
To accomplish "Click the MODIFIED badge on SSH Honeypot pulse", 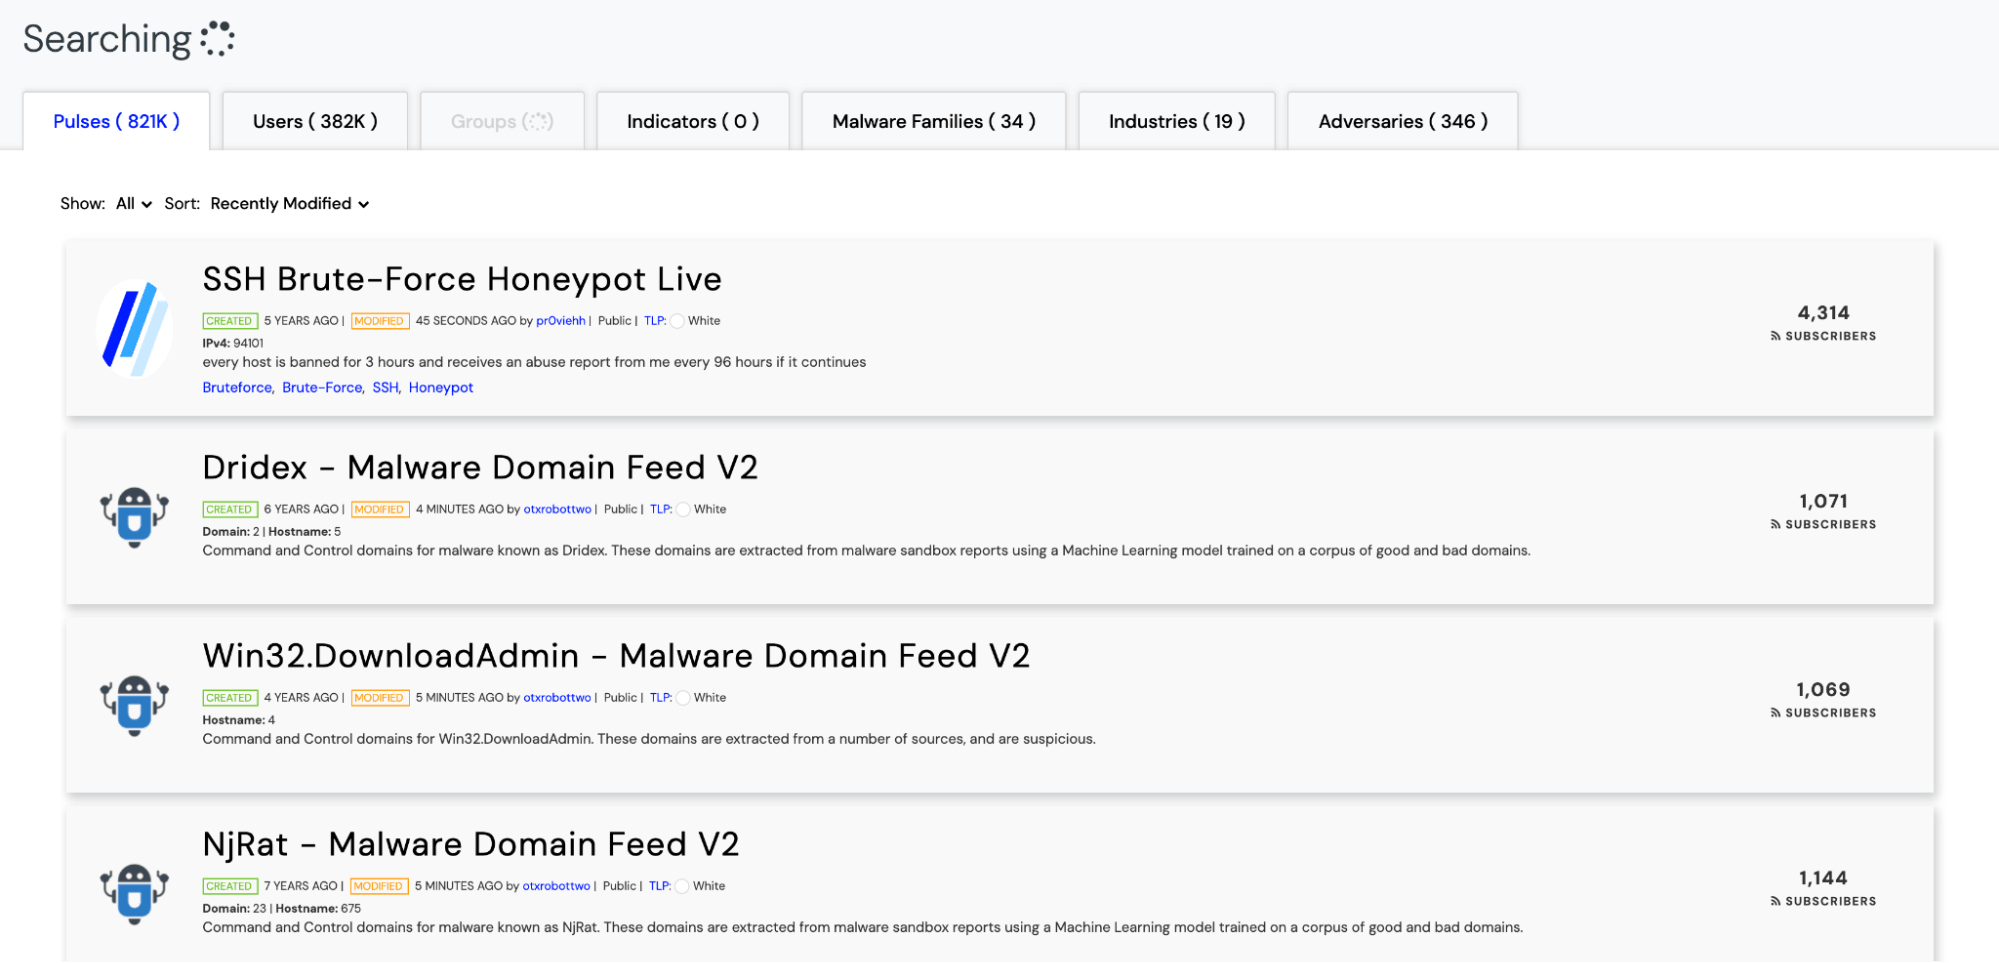I will coord(380,321).
